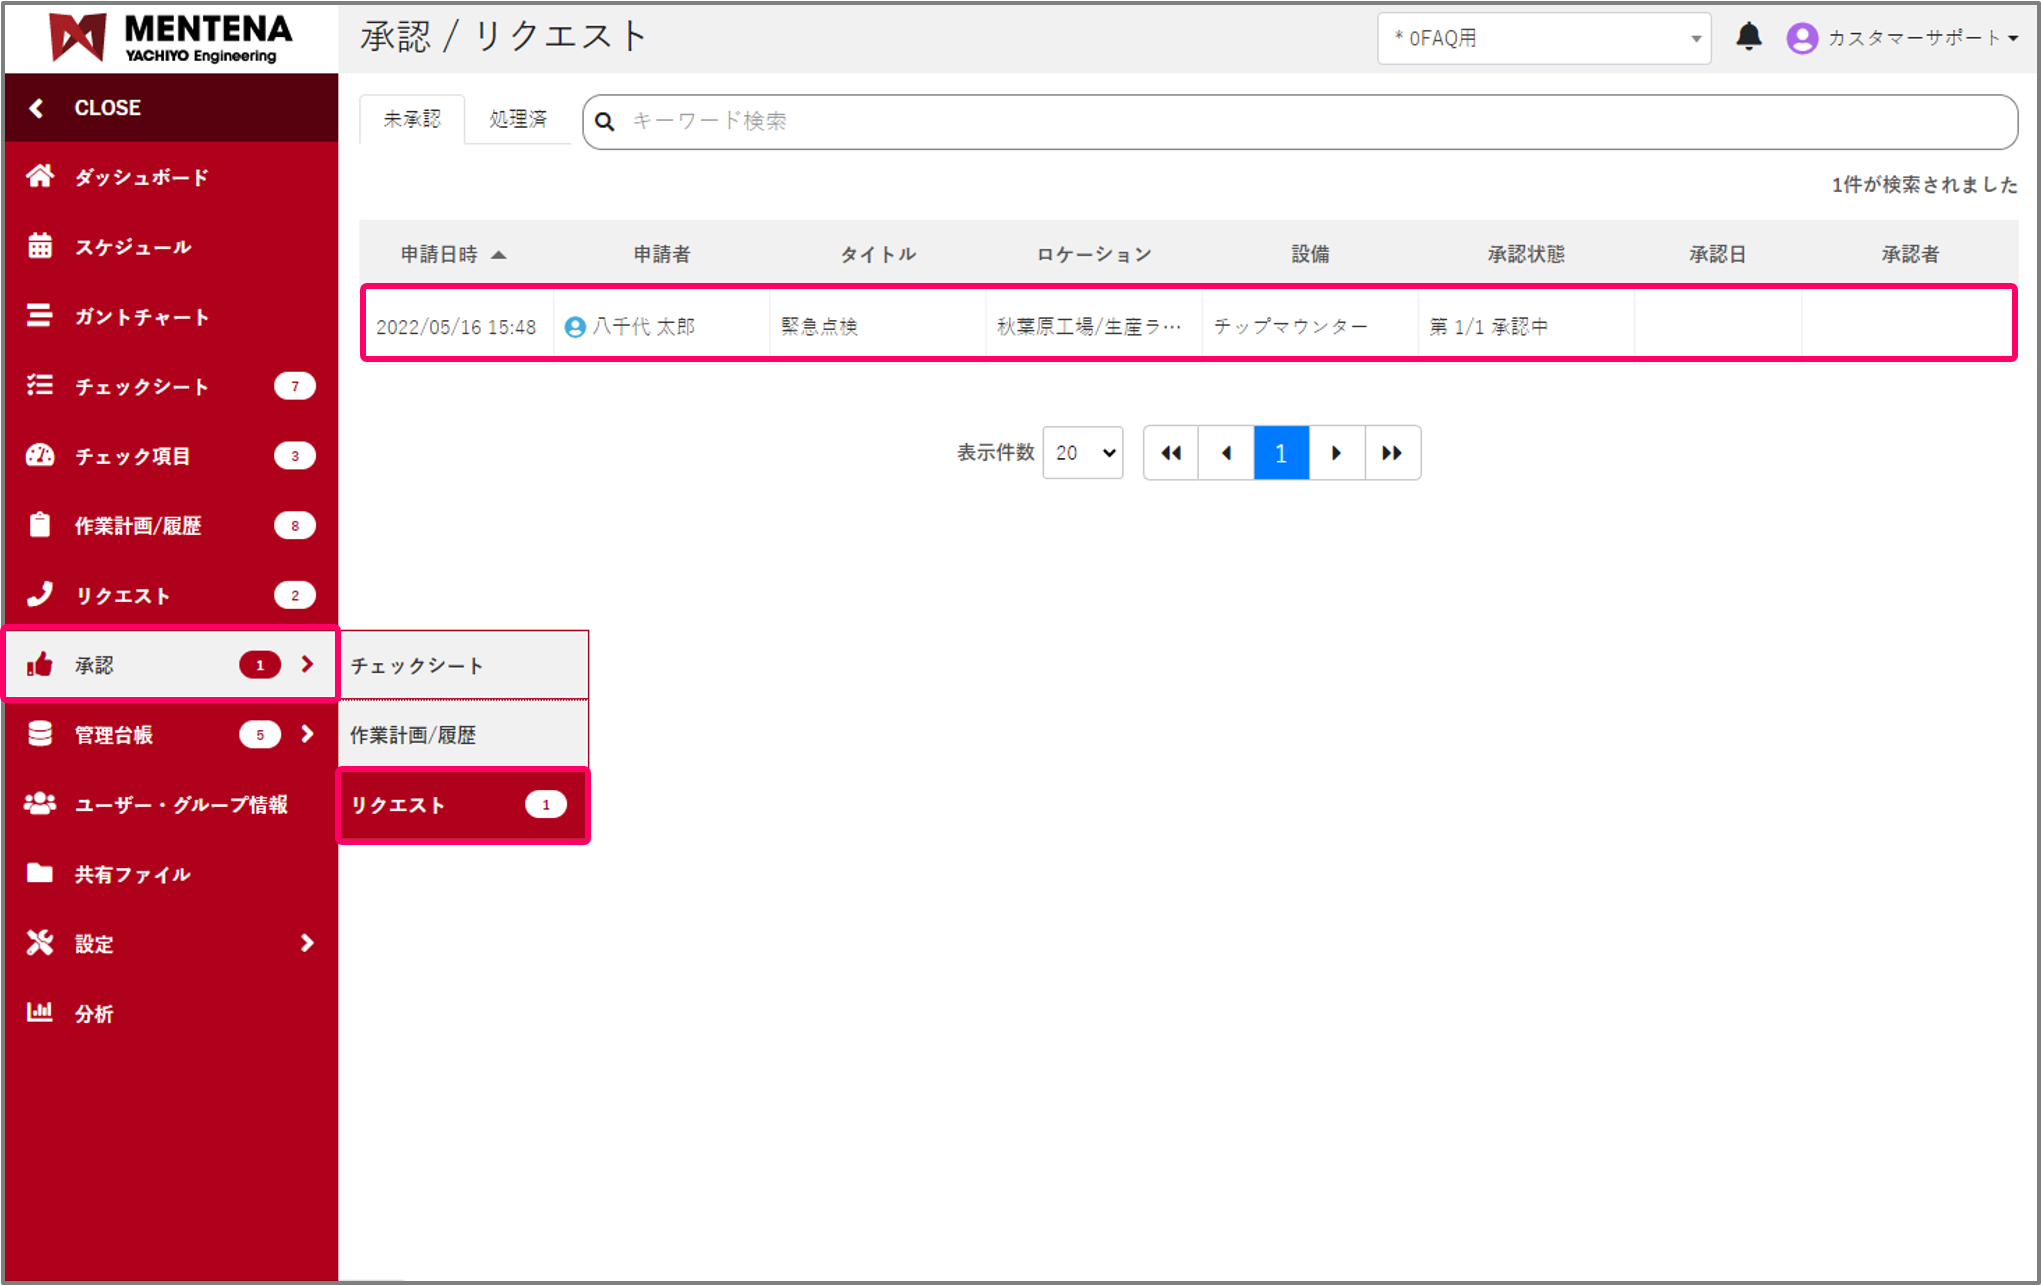Open the 0FAQ用 workspace dropdown
This screenshot has height=1286, width=2041.
[1543, 38]
